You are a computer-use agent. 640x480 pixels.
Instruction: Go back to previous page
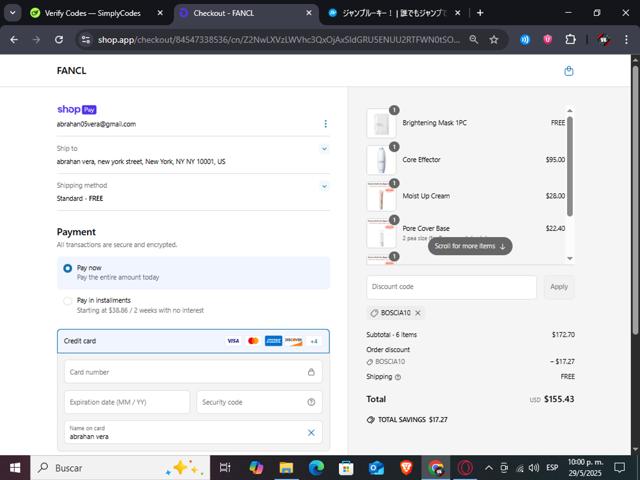coord(14,40)
